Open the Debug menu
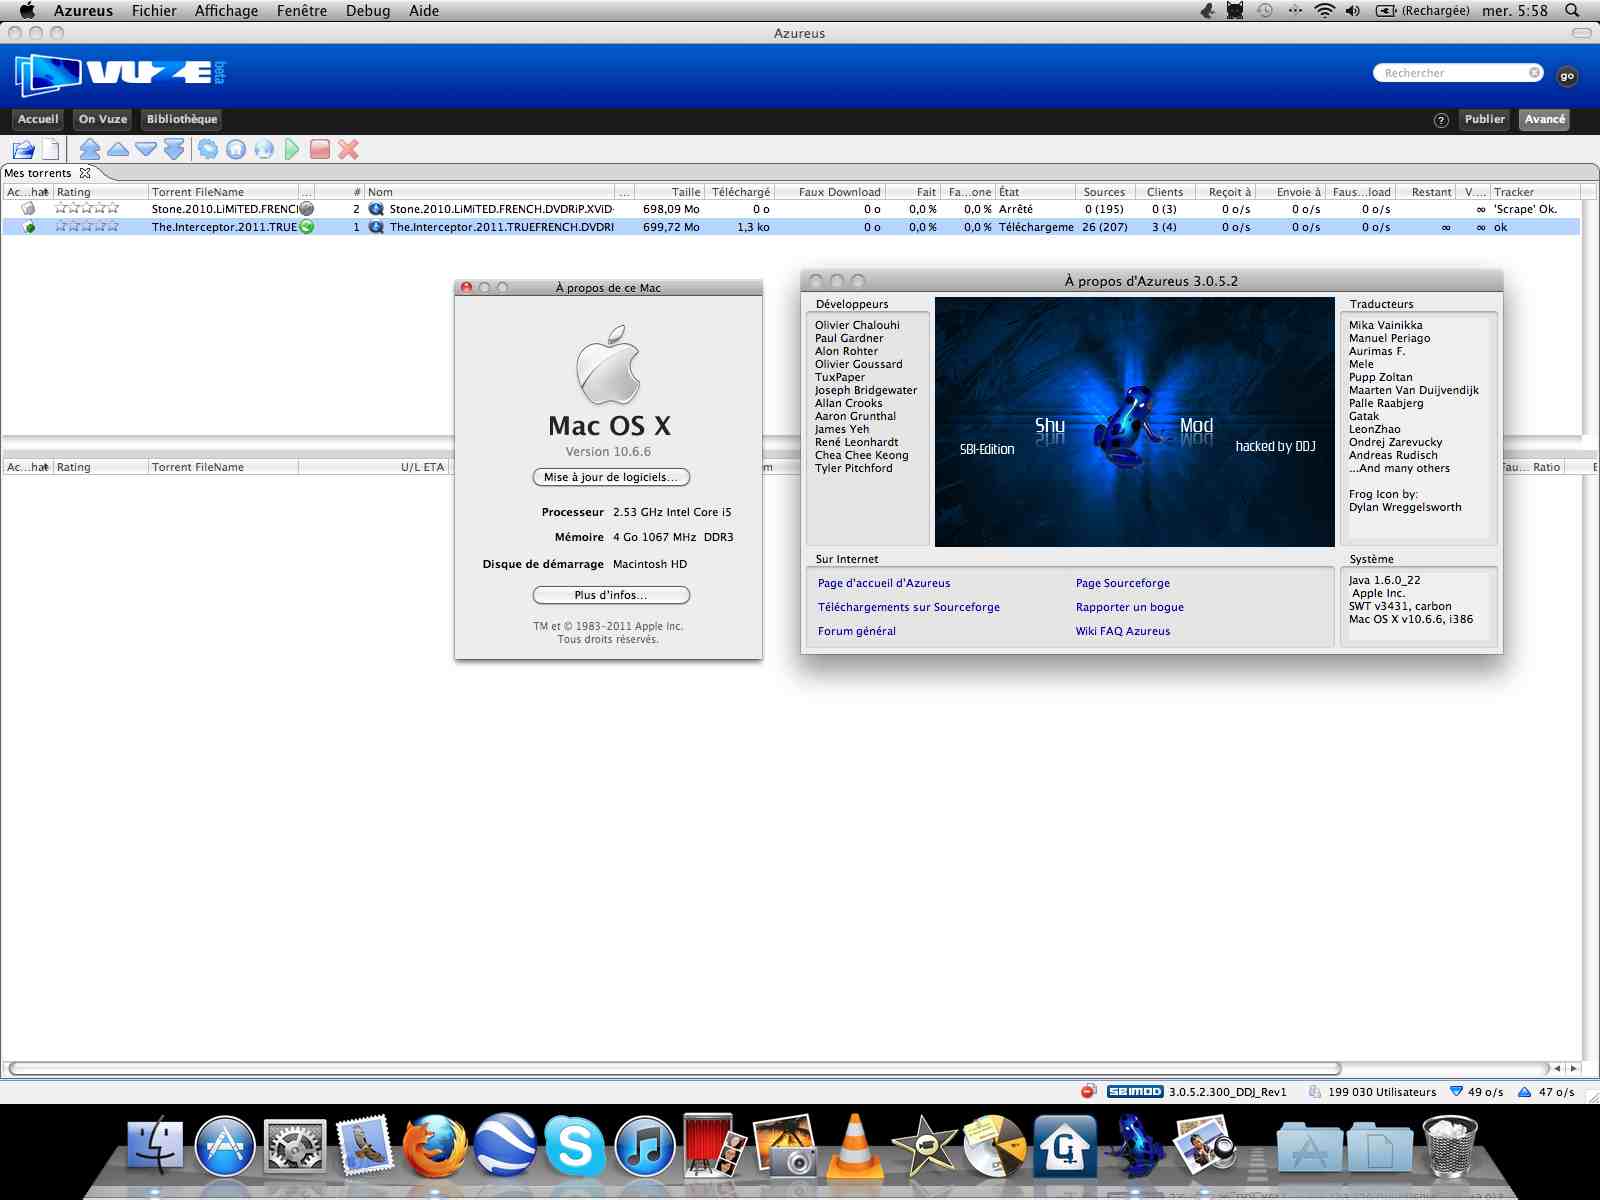This screenshot has width=1600, height=1200. (x=368, y=11)
